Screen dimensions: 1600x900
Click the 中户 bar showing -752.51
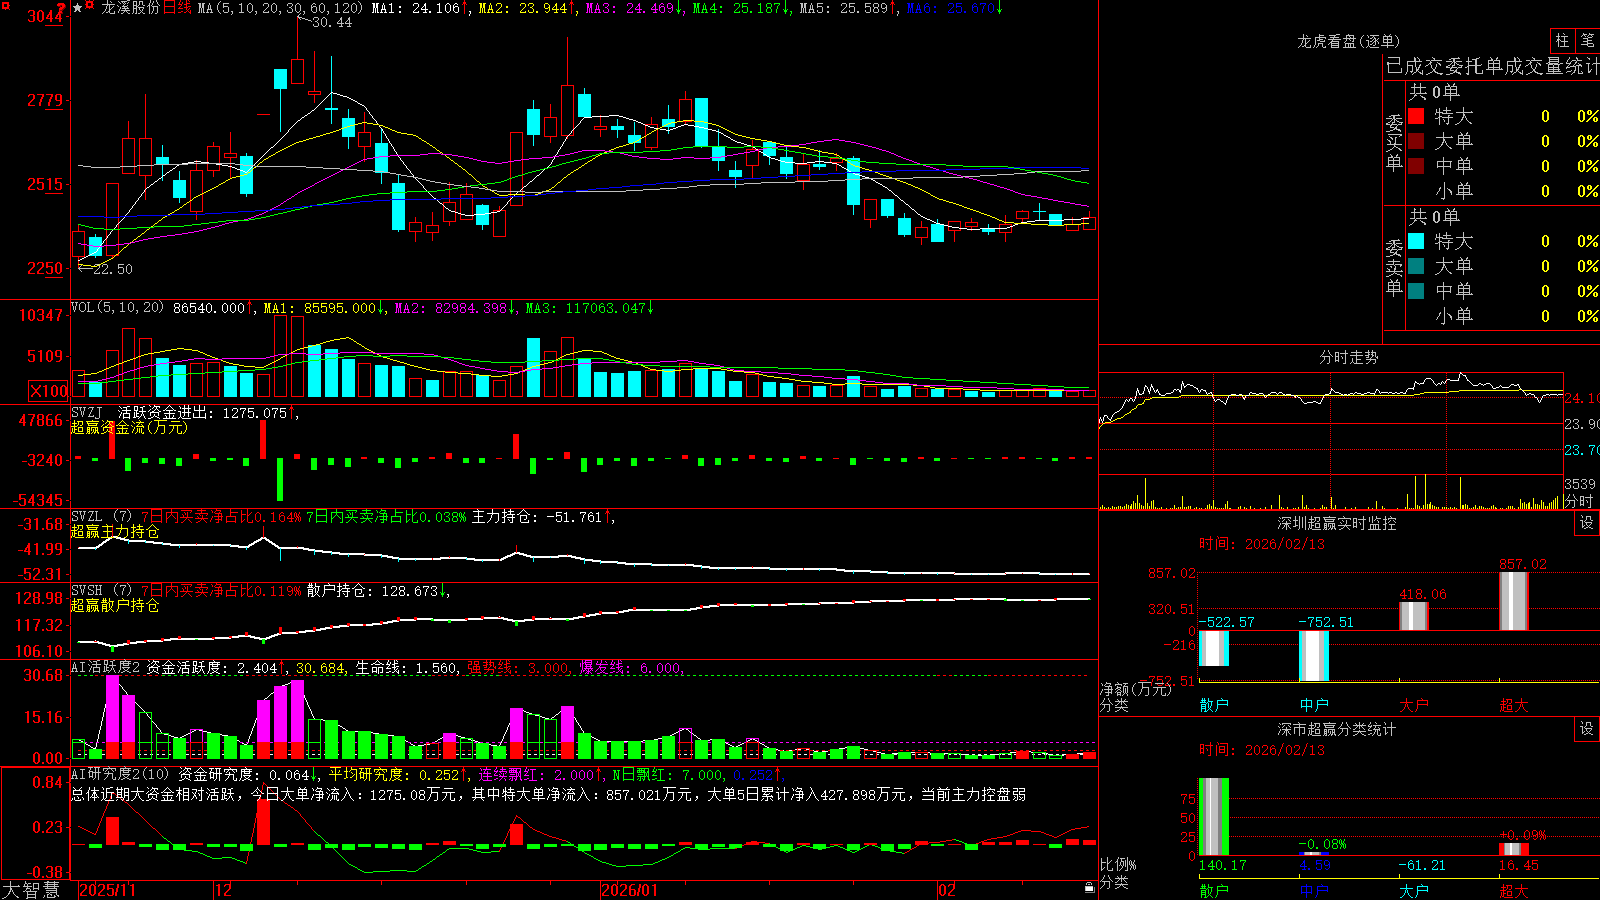(1314, 656)
